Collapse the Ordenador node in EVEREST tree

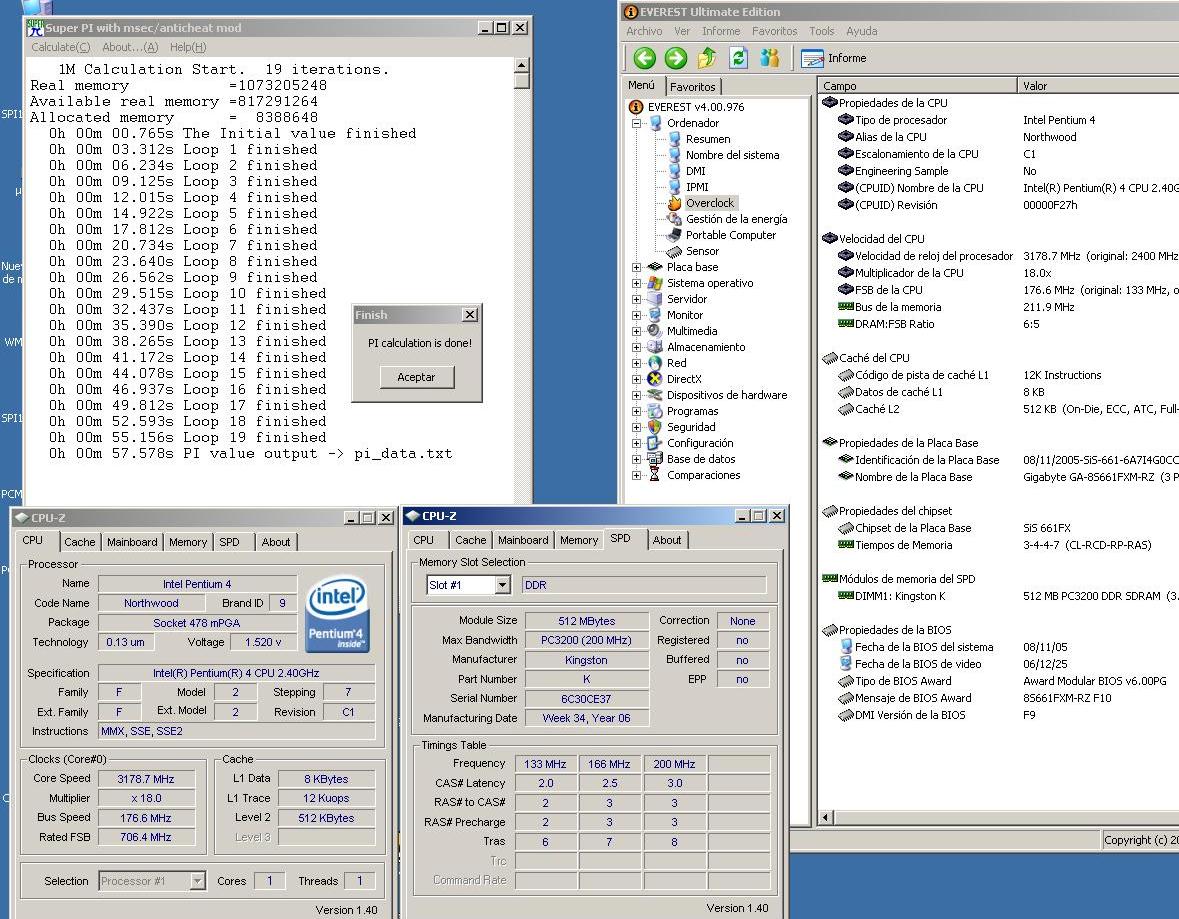coord(636,123)
